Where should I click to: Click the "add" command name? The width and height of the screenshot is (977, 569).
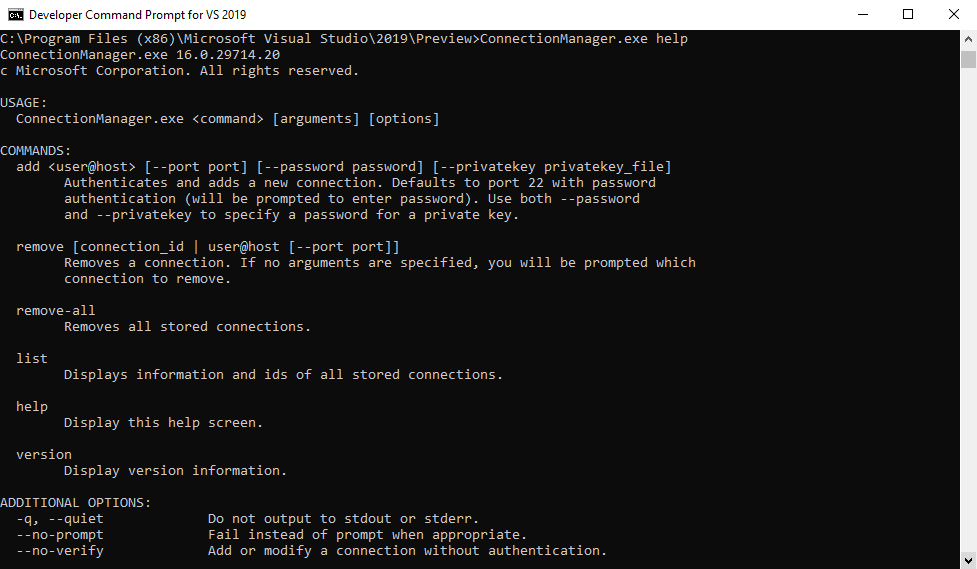point(28,167)
